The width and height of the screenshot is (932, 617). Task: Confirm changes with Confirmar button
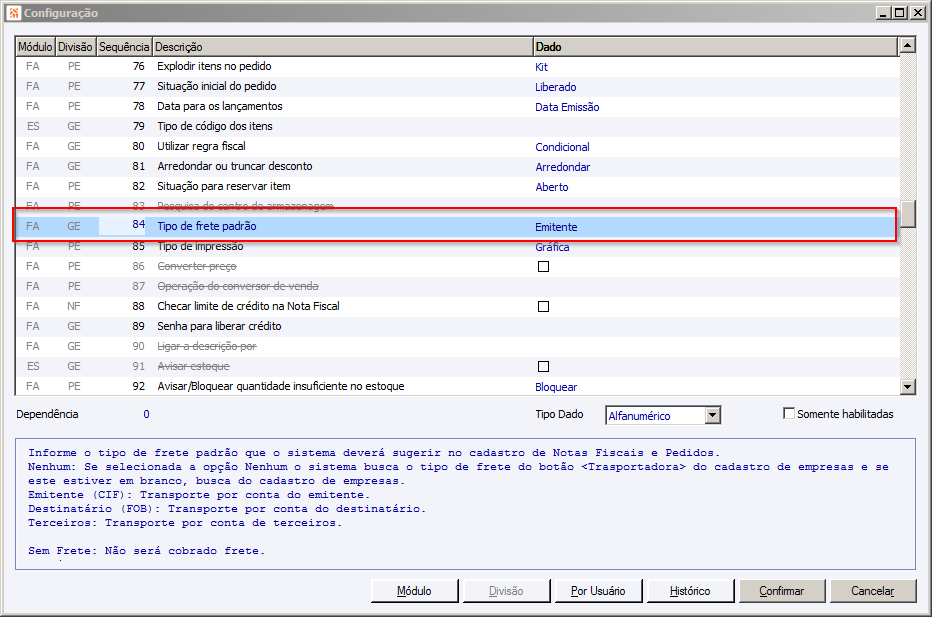tap(782, 591)
